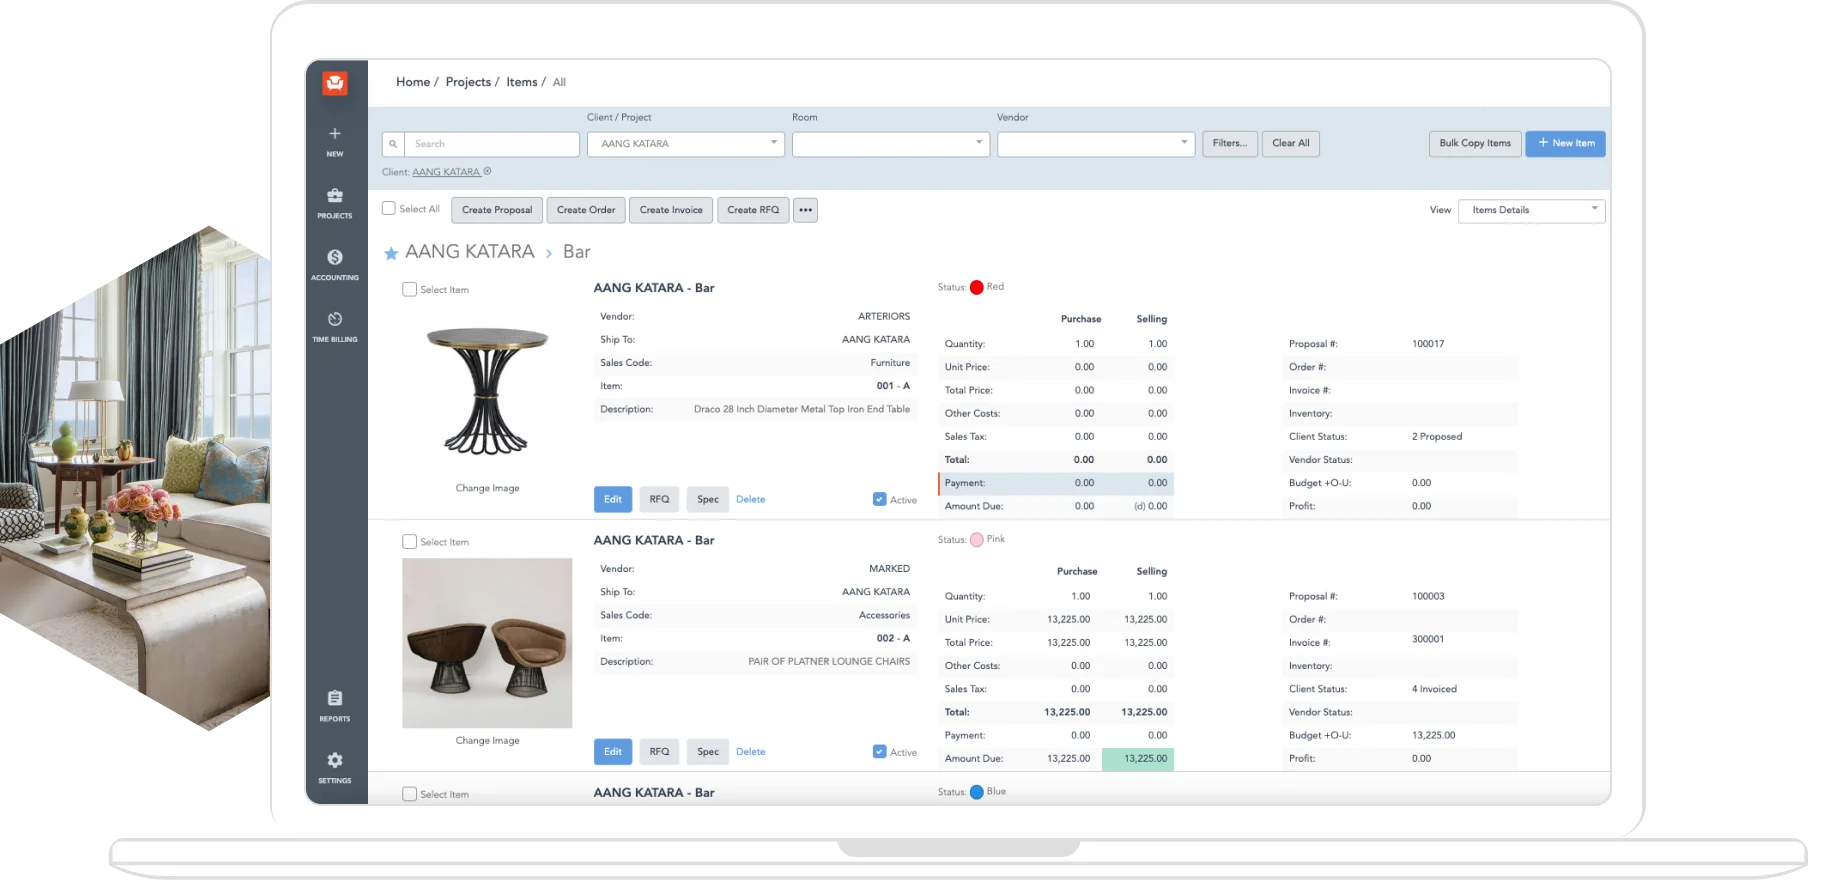Open Projects briefcase icon in sidebar

335,196
